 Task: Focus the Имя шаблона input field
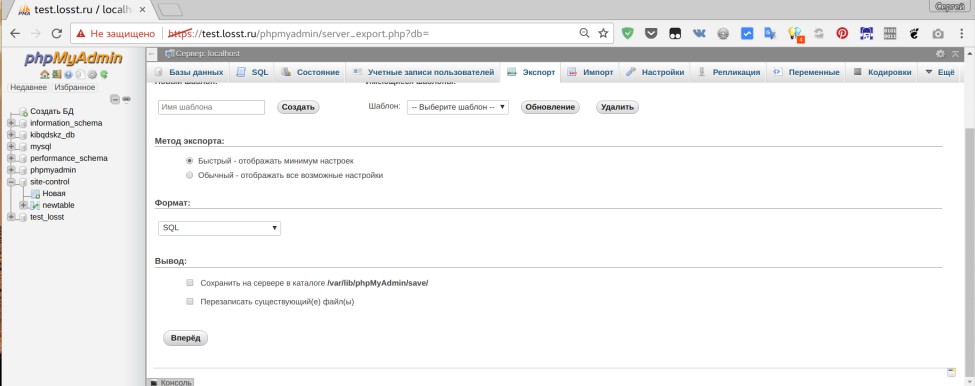pos(211,107)
